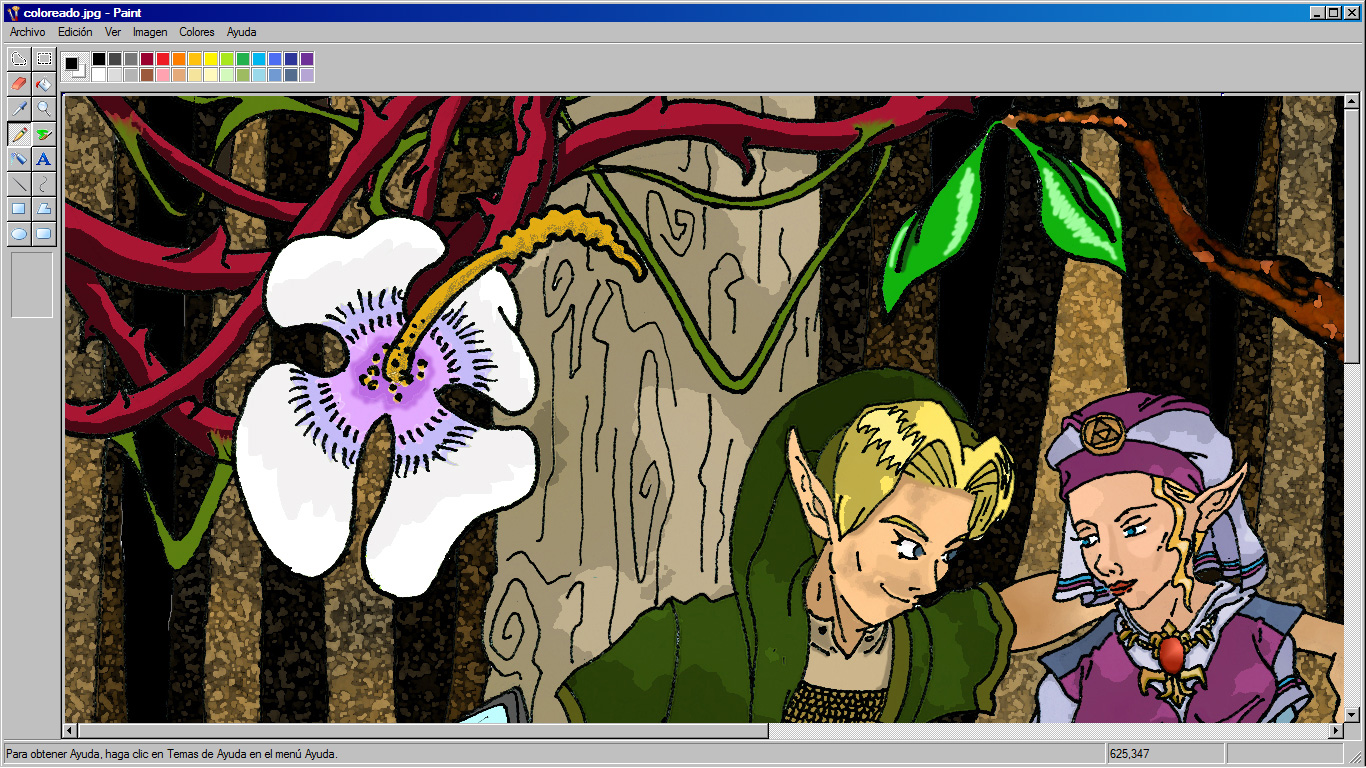
Task: Open the Archivo menu
Action: [27, 32]
